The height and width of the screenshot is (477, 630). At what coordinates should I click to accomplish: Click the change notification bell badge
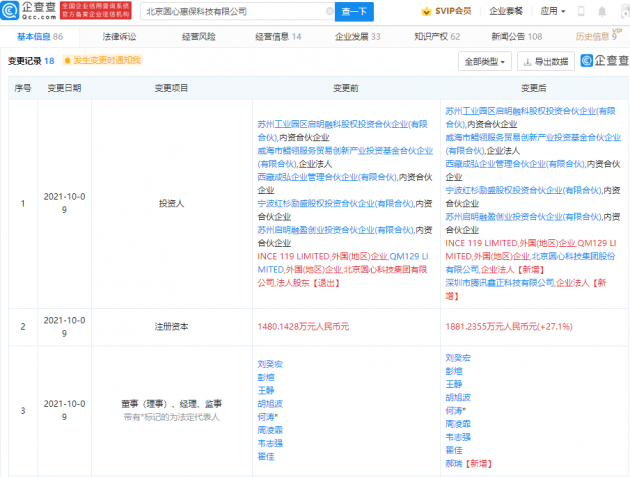point(103,60)
